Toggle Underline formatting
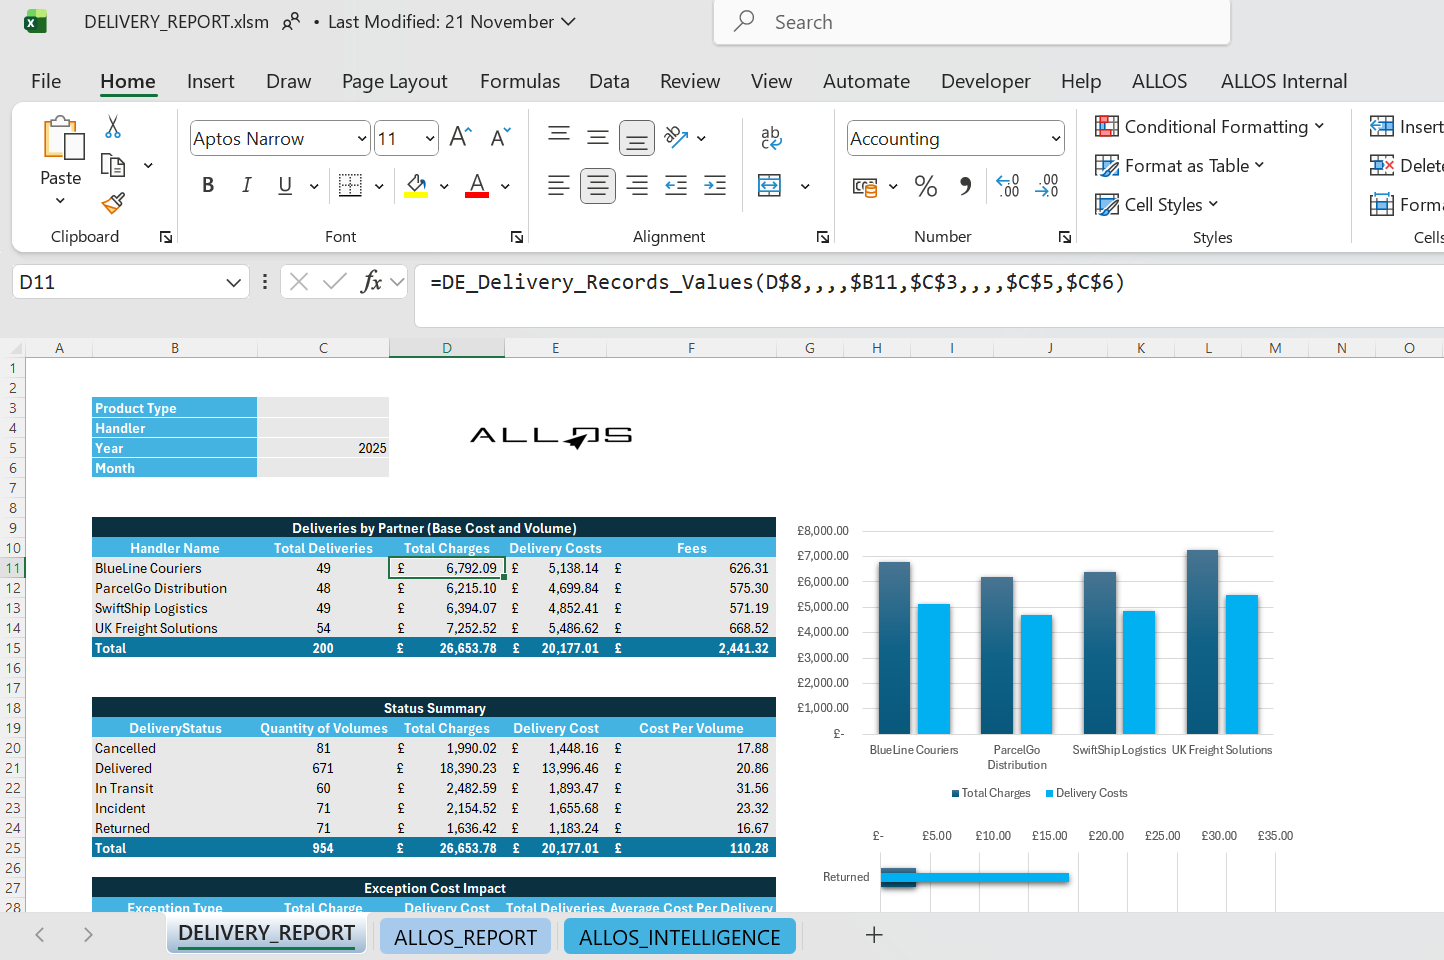The width and height of the screenshot is (1444, 960). (285, 185)
